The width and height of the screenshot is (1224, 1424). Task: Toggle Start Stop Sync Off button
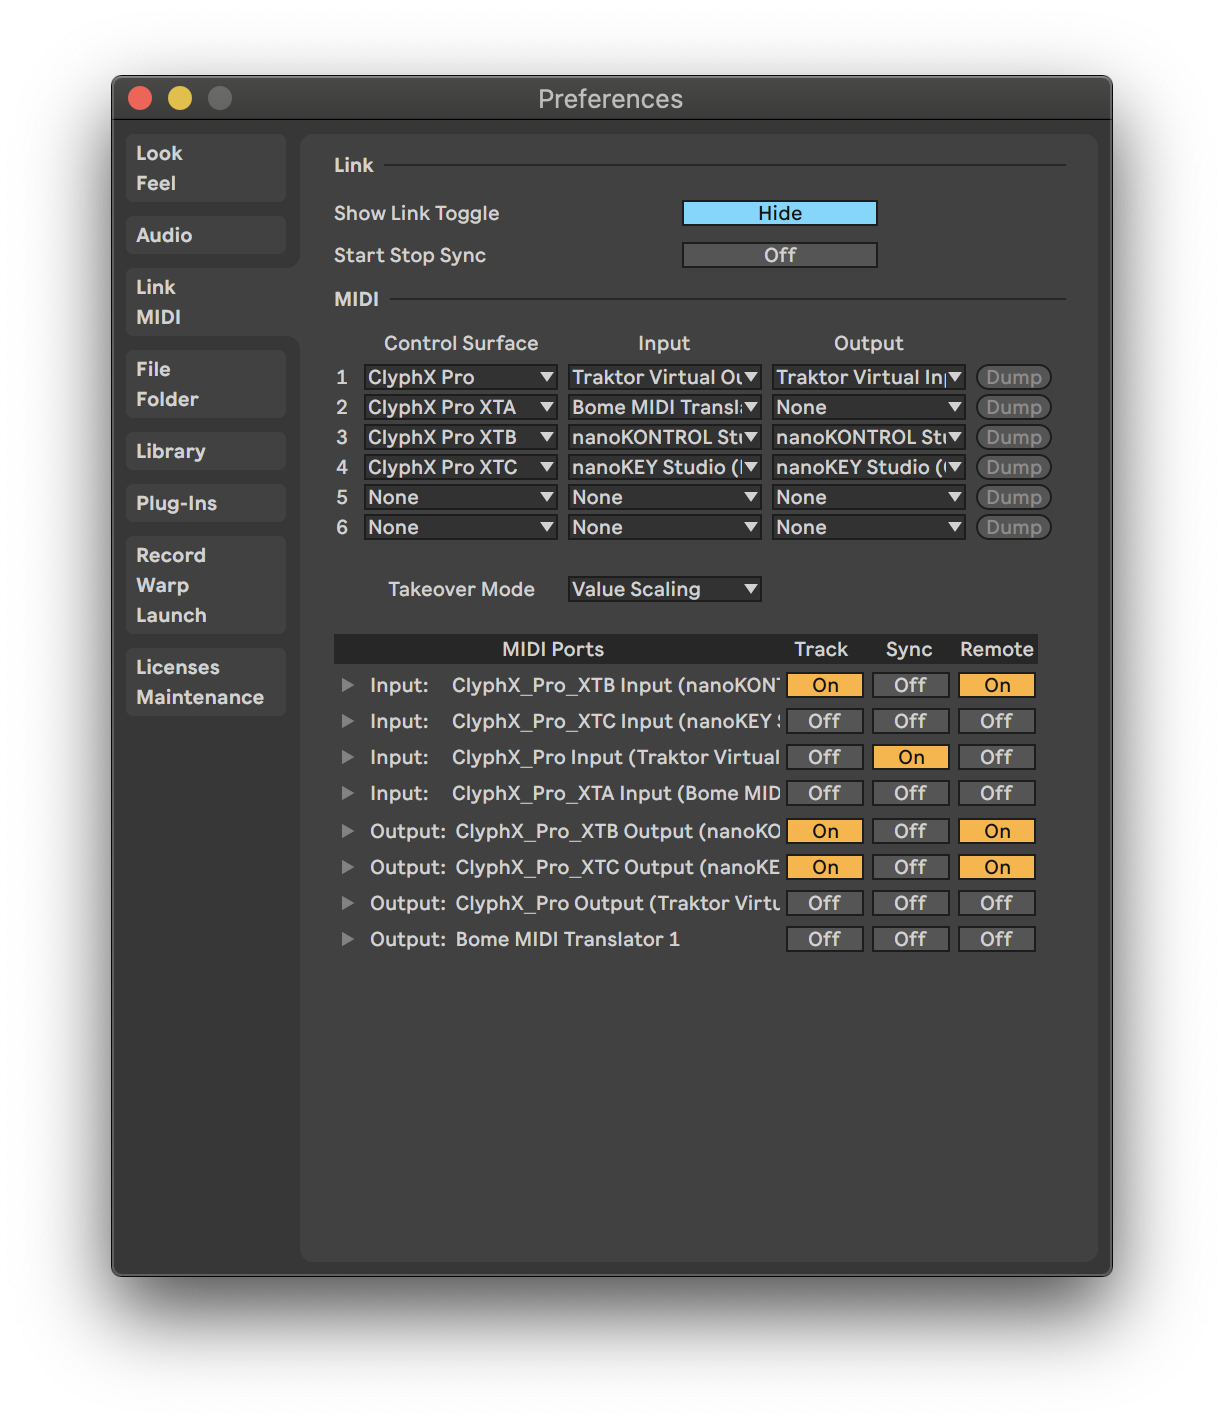point(780,255)
